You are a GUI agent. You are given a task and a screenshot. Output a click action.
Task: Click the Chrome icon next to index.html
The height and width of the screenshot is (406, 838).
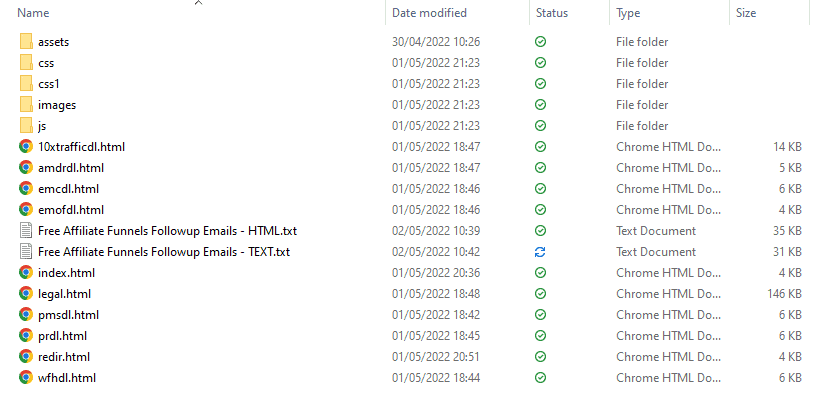pyautogui.click(x=26, y=273)
